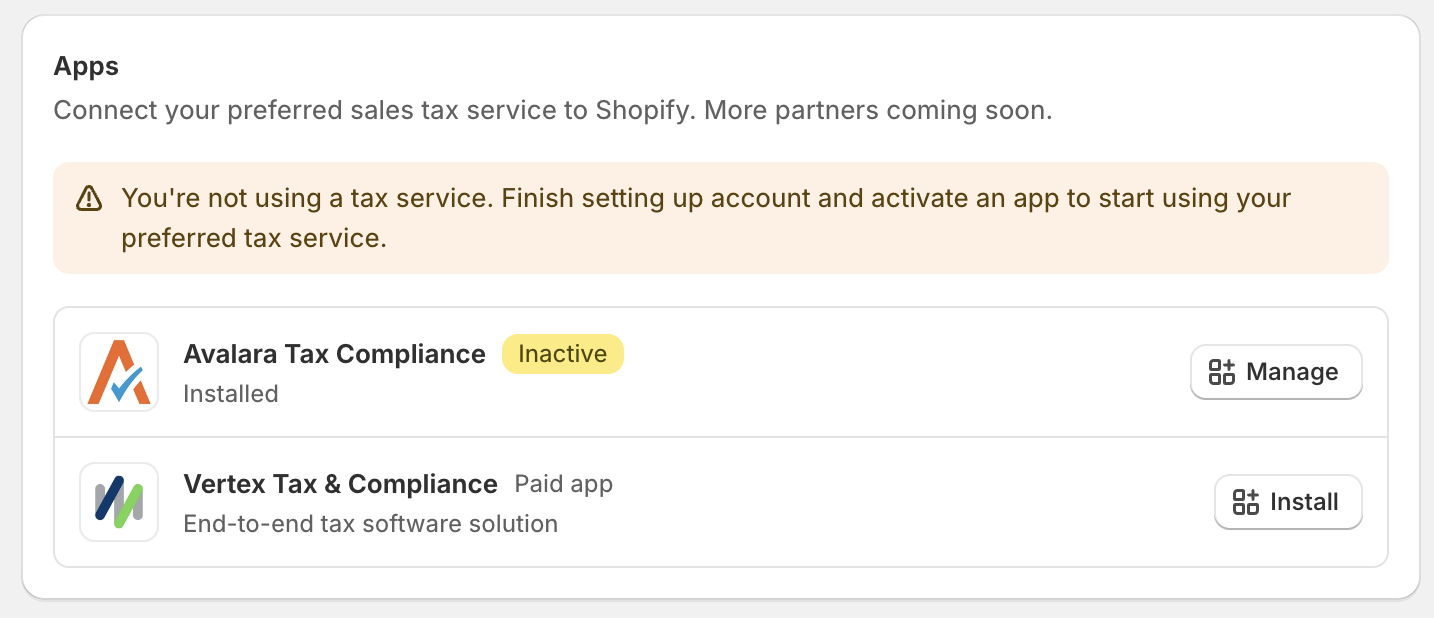Manage the Avalara Tax Compliance app
Viewport: 1434px width, 618px height.
point(1276,372)
